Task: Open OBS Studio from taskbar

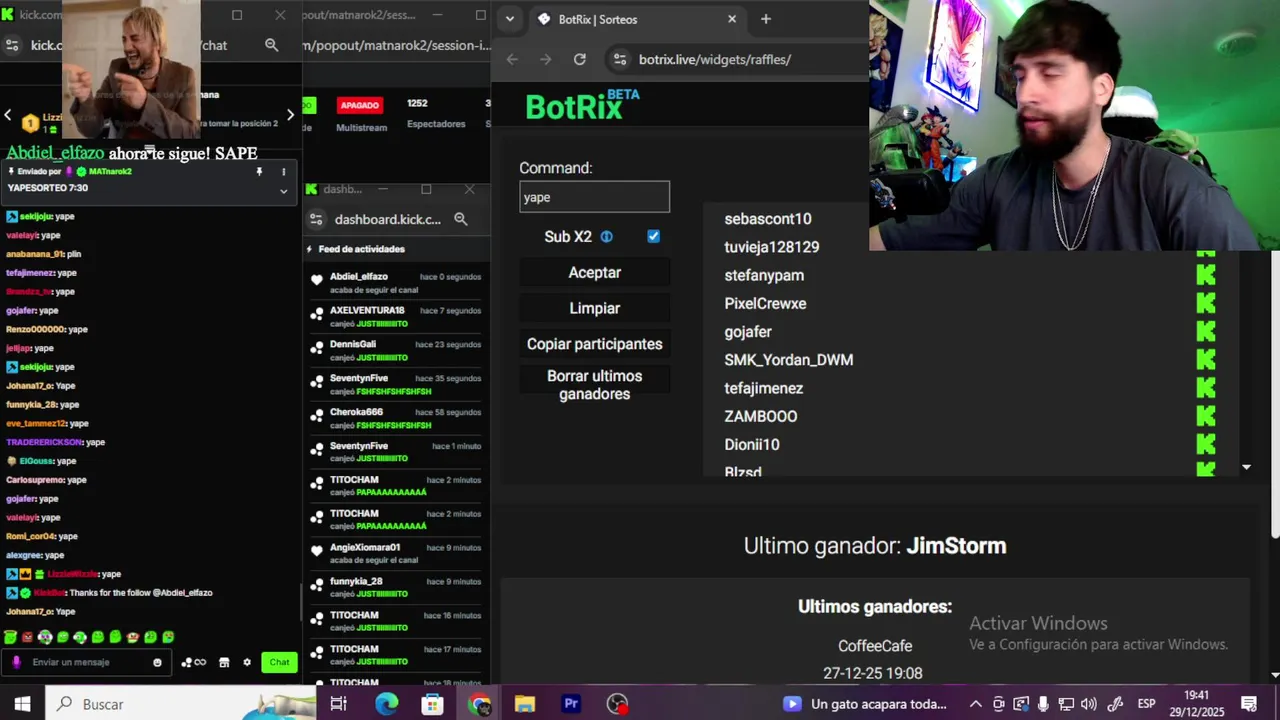Action: [618, 704]
